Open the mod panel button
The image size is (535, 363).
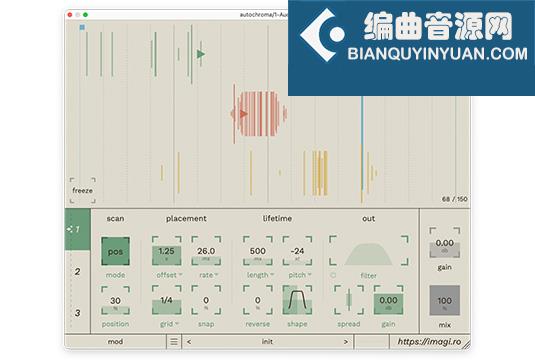(x=115, y=342)
